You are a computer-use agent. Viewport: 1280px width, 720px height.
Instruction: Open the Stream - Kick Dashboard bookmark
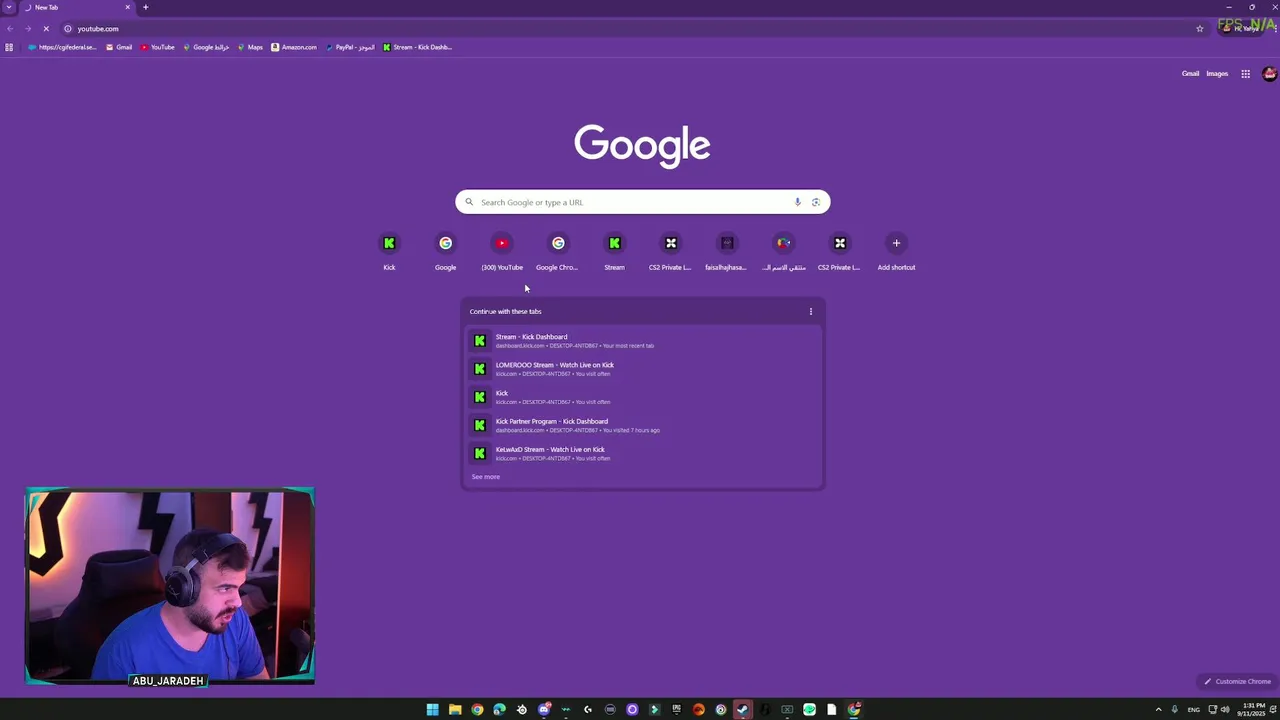point(418,47)
